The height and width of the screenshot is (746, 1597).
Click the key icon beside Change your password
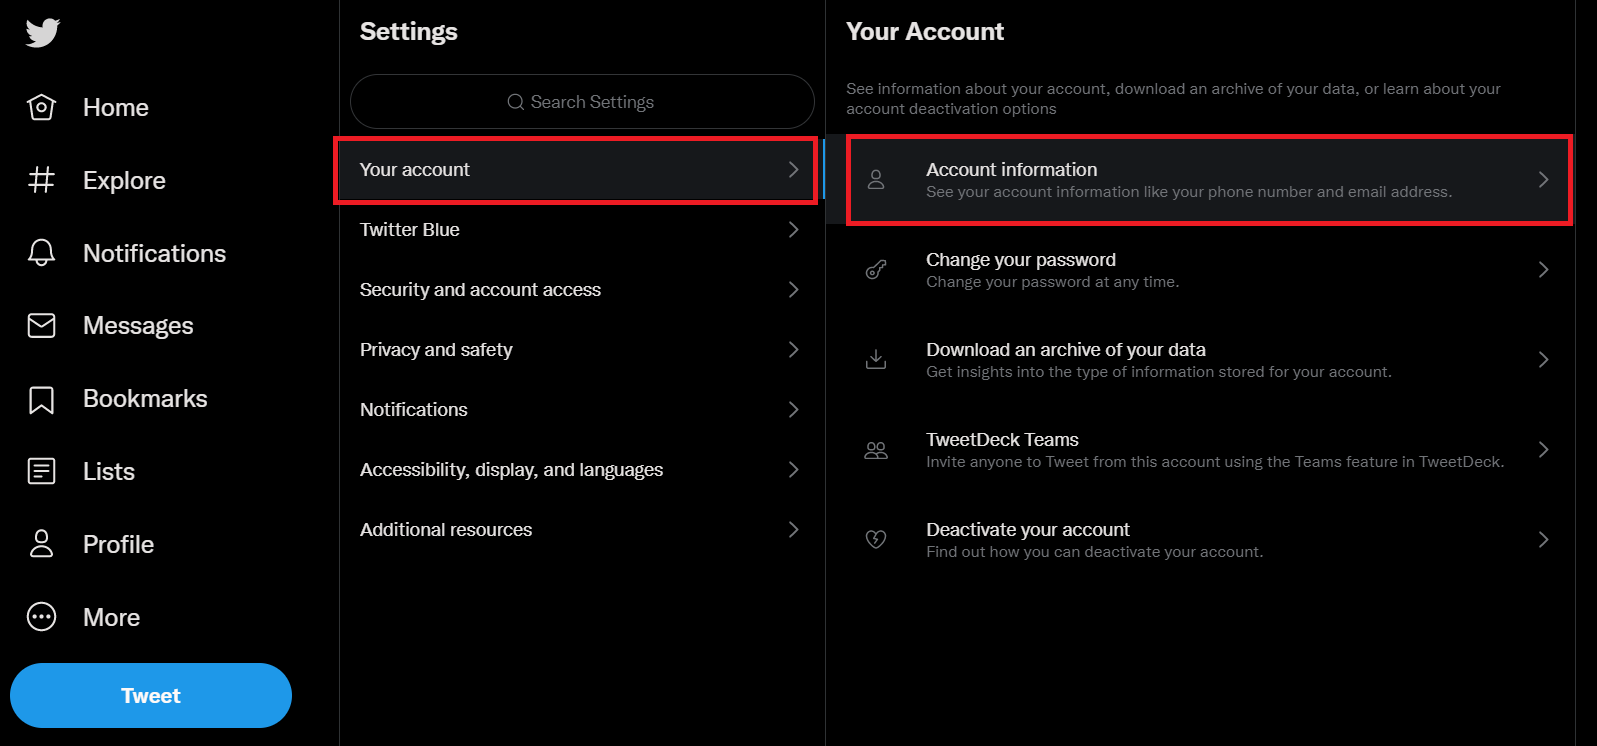click(x=876, y=270)
